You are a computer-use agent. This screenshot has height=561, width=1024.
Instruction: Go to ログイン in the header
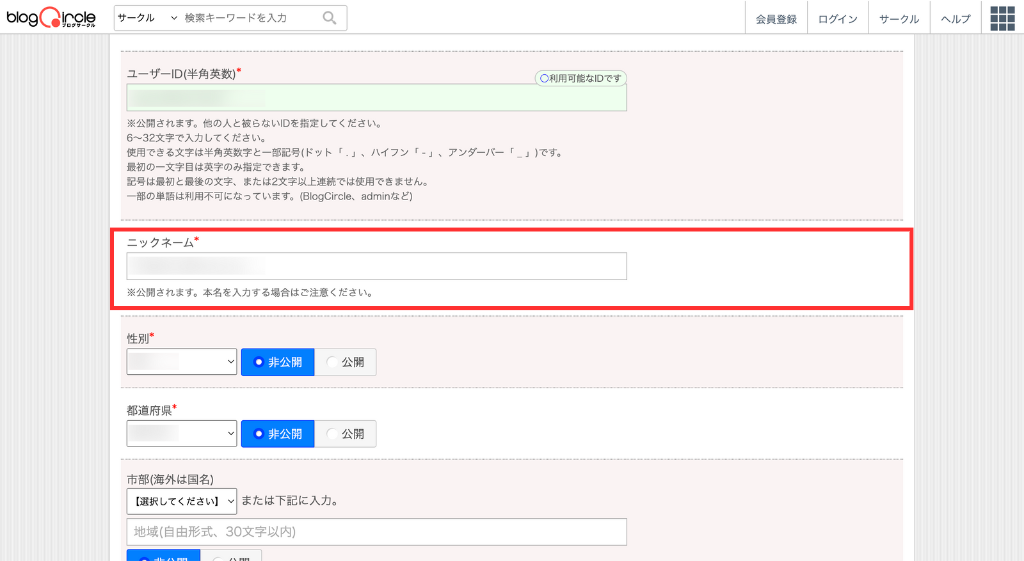pos(837,19)
